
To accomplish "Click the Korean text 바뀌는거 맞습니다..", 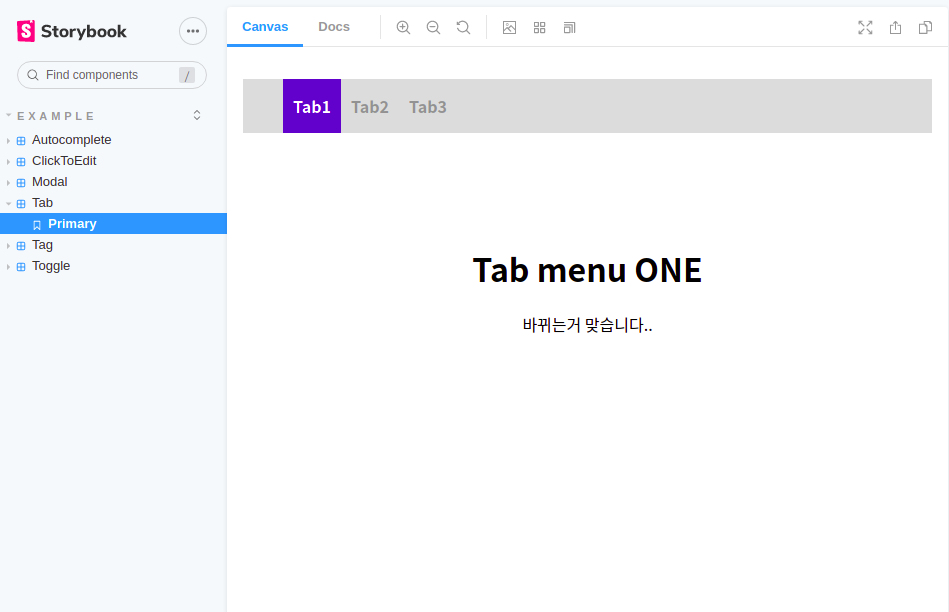I will tap(587, 325).
